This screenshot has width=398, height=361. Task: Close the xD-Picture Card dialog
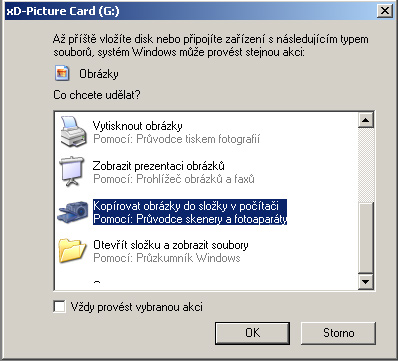(x=385, y=11)
